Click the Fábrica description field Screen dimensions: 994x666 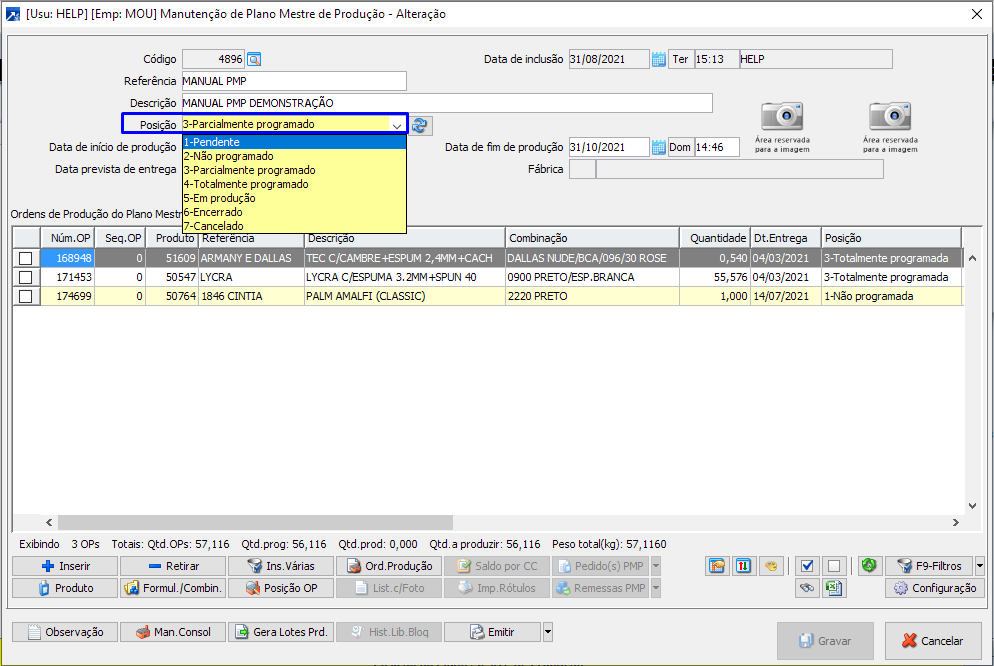tap(739, 169)
